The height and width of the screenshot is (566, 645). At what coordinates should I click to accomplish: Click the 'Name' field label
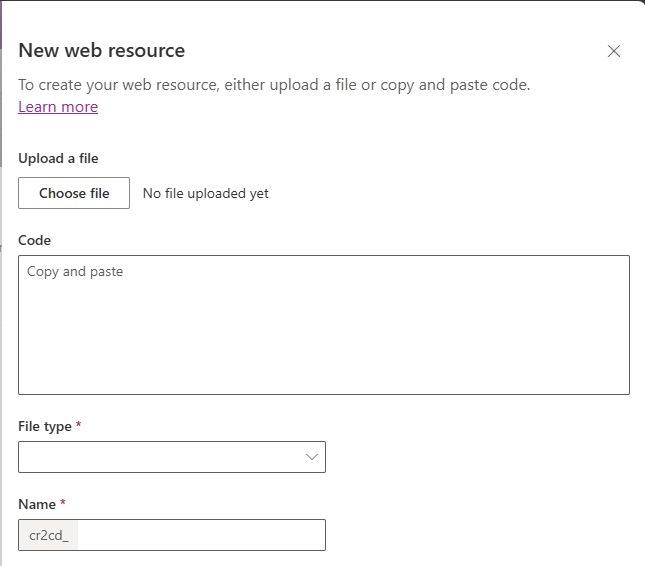click(37, 504)
